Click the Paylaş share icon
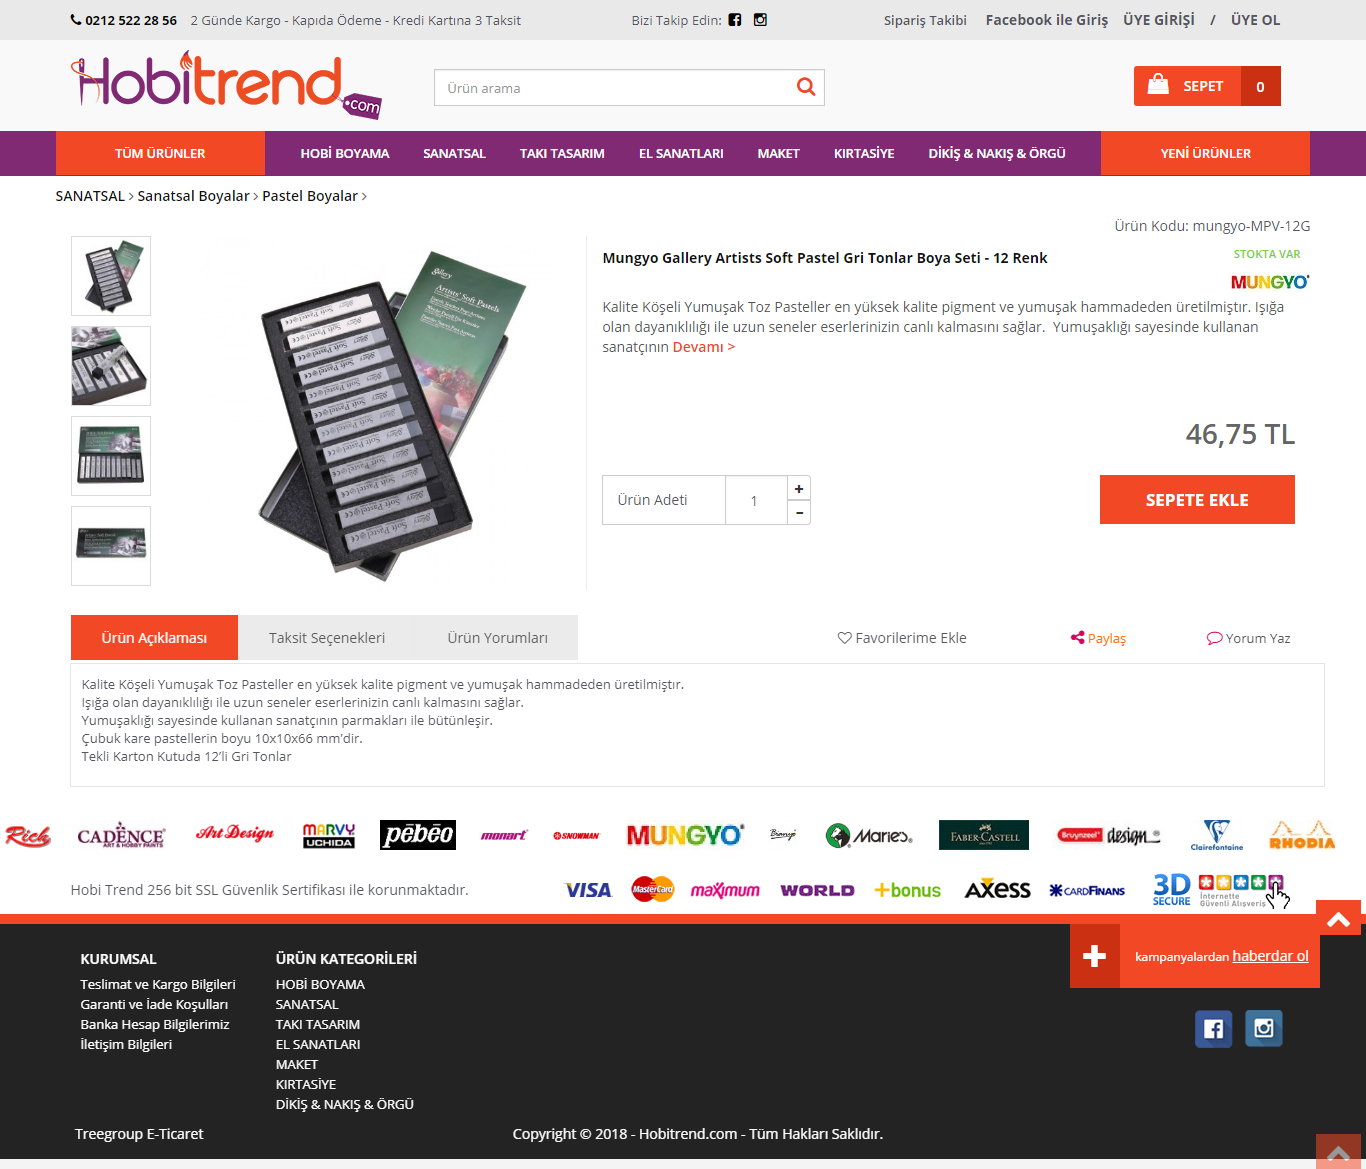Screen dimensions: 1366x1169 (x=1077, y=638)
